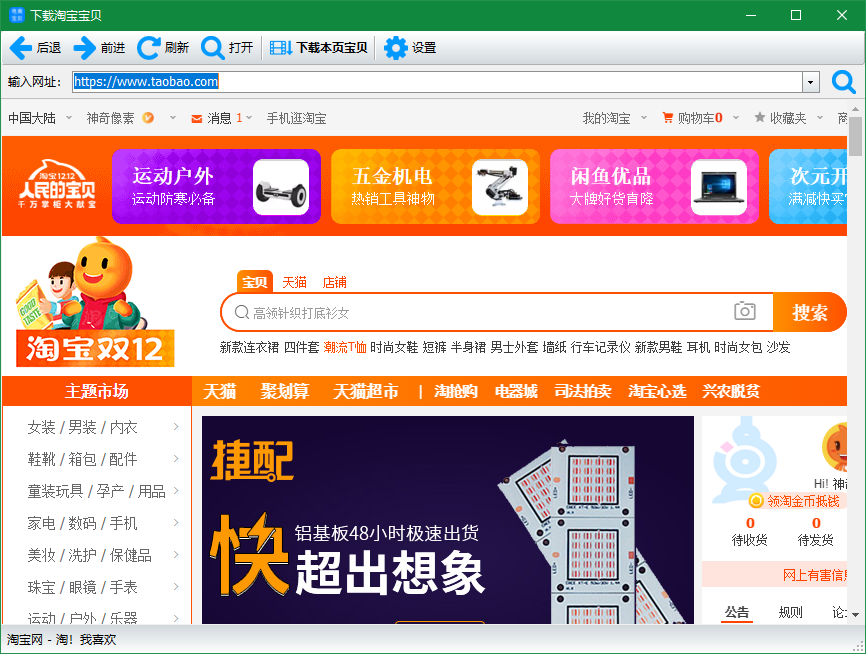The image size is (866, 654).
Task: Click the refresh icon (刷新)
Action: (x=148, y=48)
